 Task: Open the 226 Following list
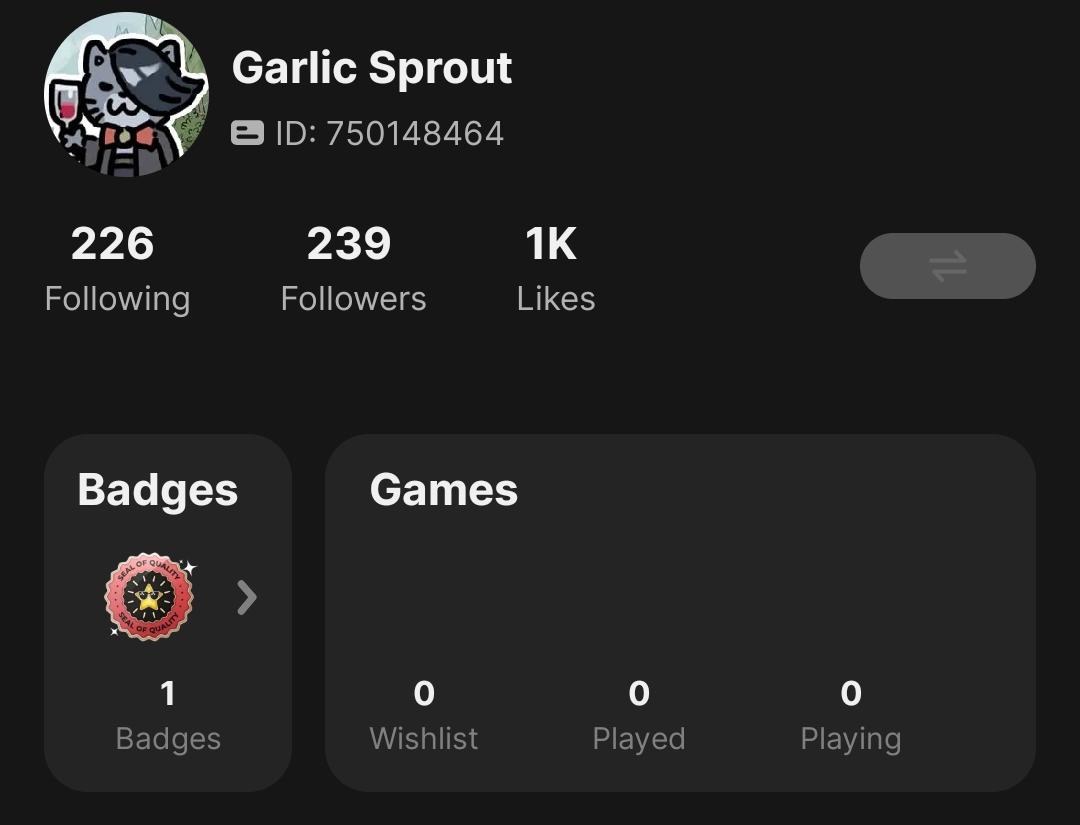113,245
